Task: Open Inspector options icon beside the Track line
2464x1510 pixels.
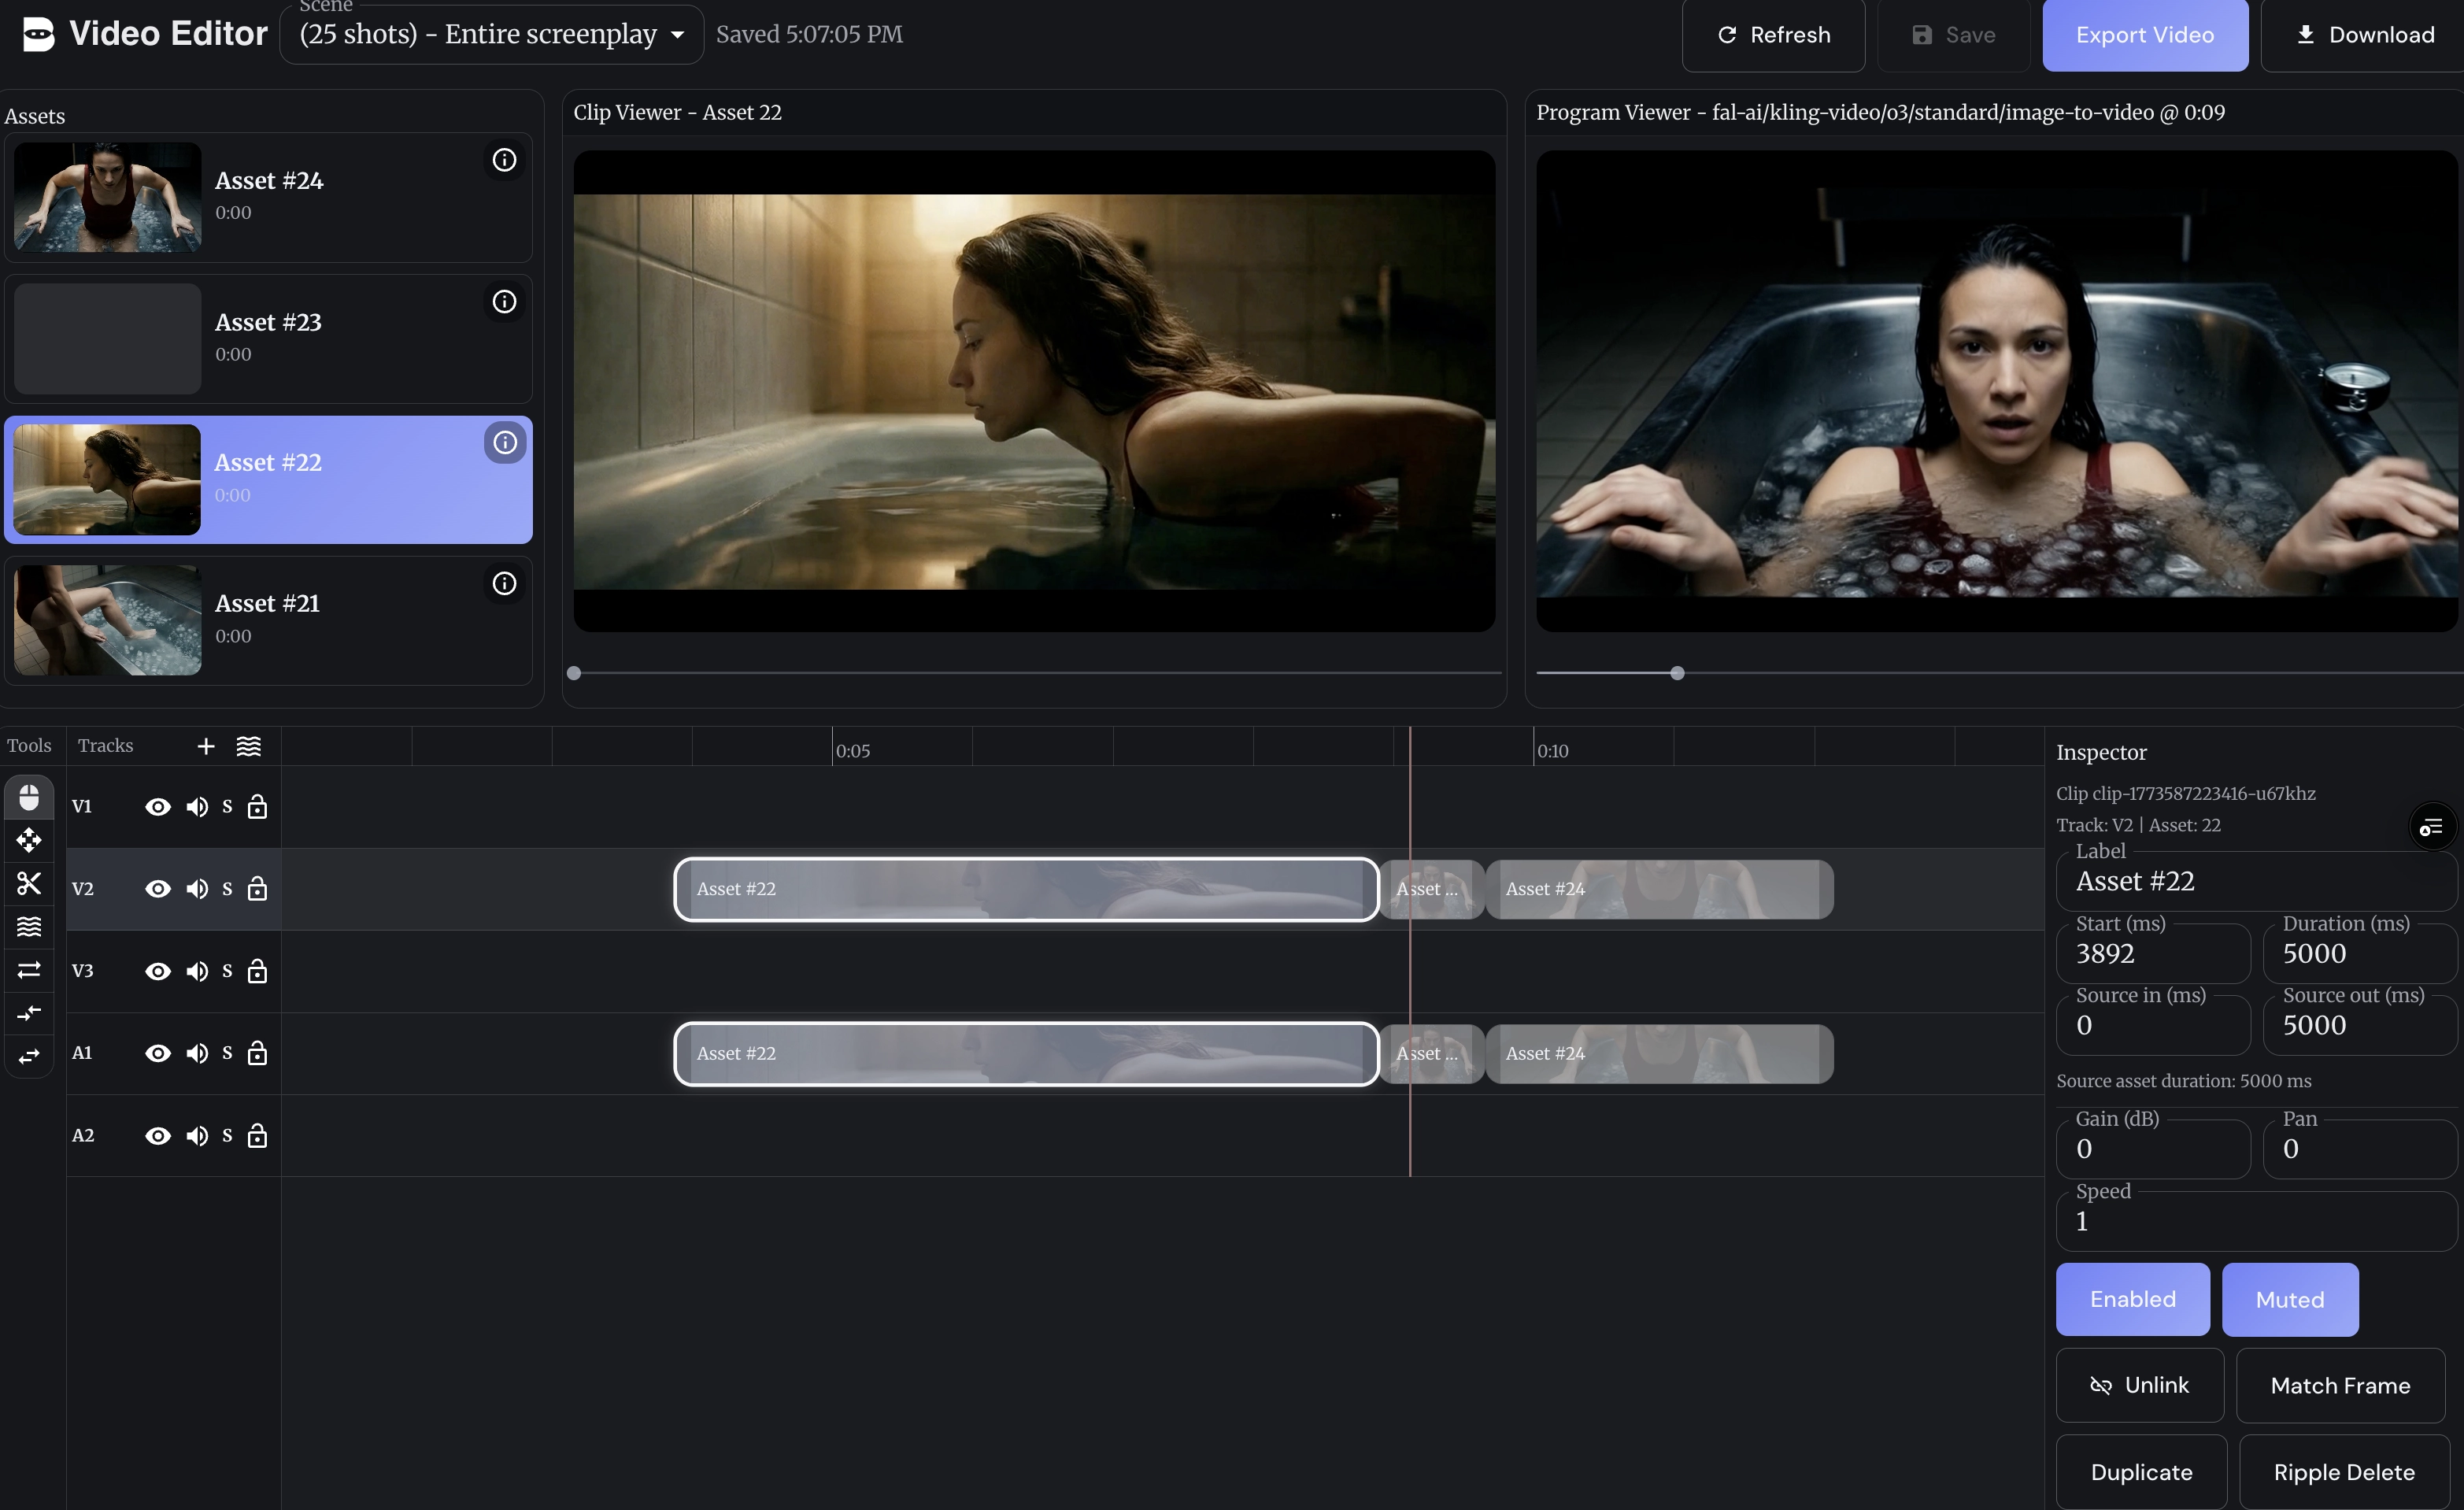Action: [x=2431, y=827]
